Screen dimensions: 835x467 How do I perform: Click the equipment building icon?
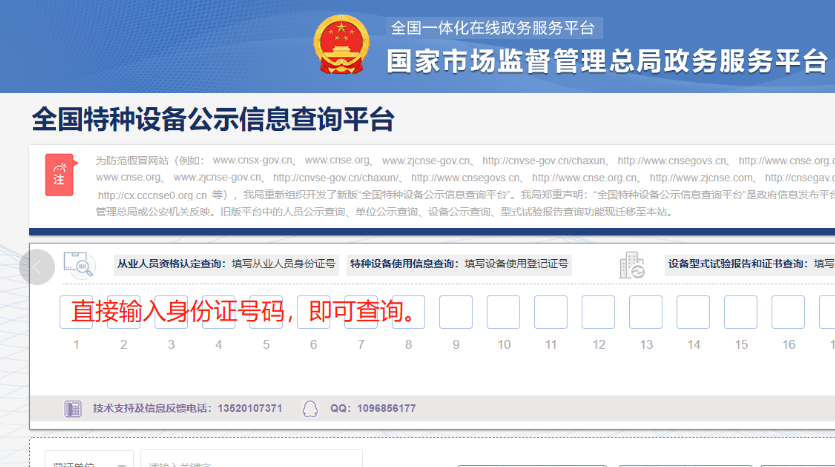[632, 264]
